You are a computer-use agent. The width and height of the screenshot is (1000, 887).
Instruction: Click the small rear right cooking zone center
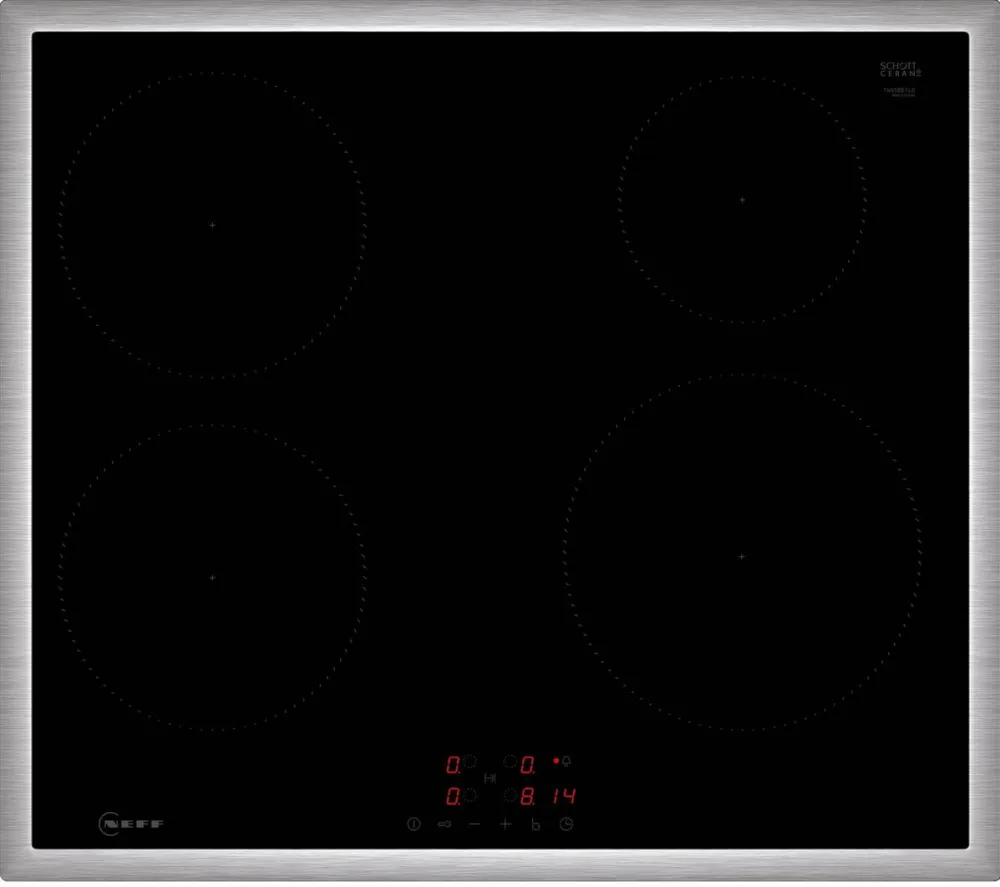[x=742, y=200]
